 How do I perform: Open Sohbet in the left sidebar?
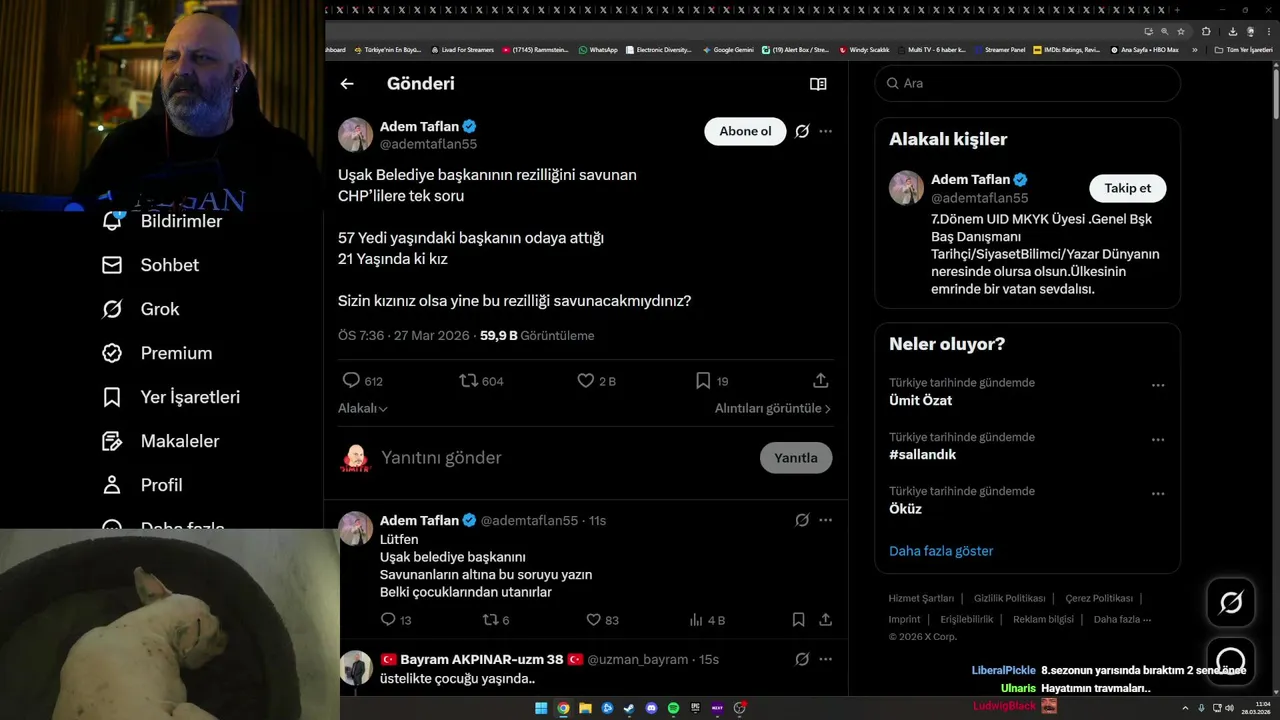click(x=150, y=265)
